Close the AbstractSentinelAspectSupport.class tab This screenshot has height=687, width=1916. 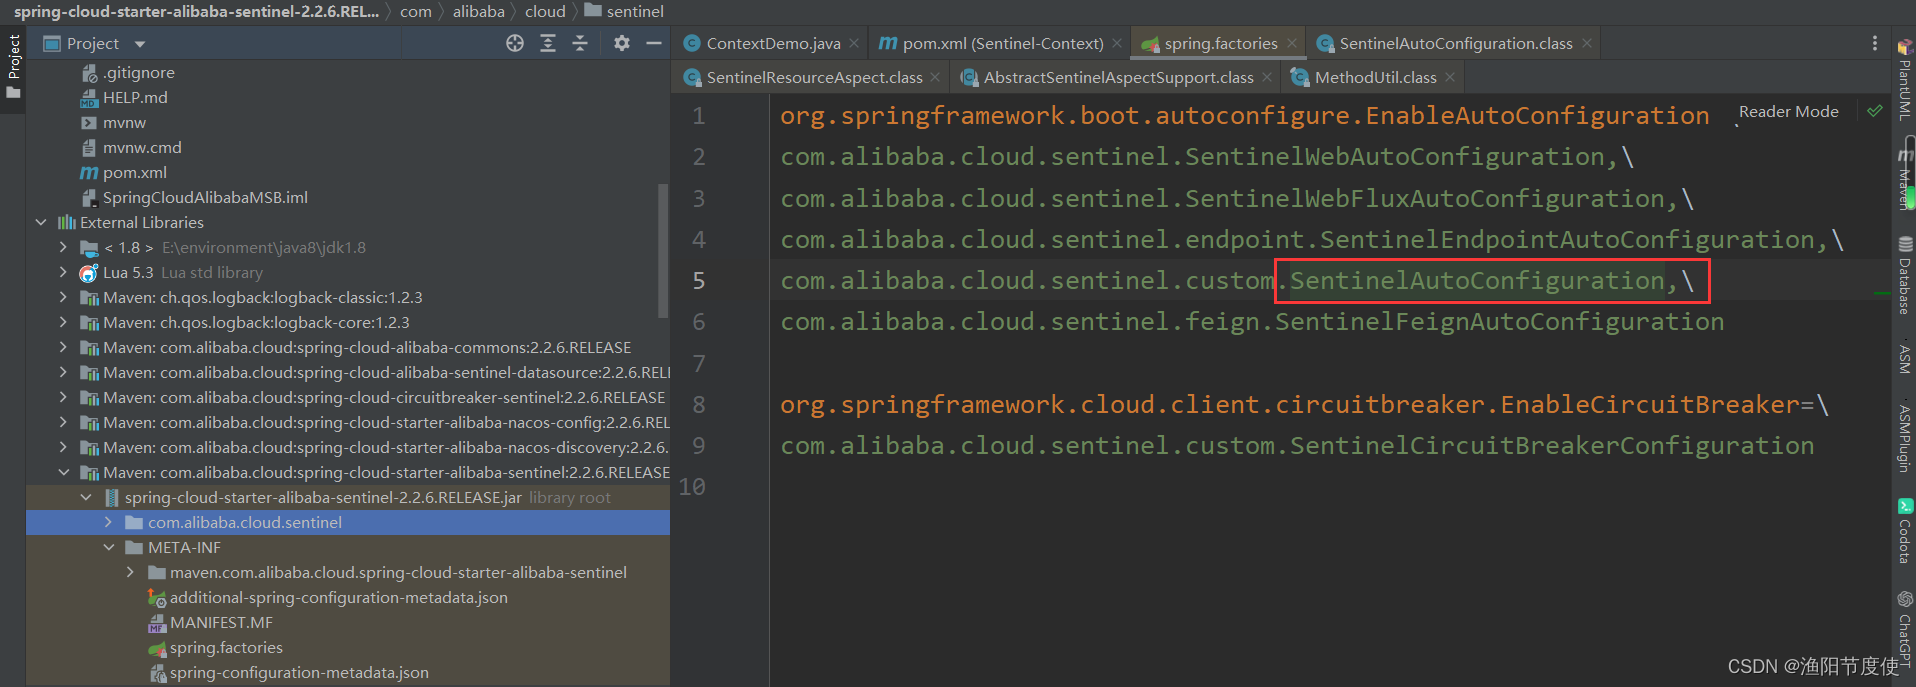pos(1267,77)
